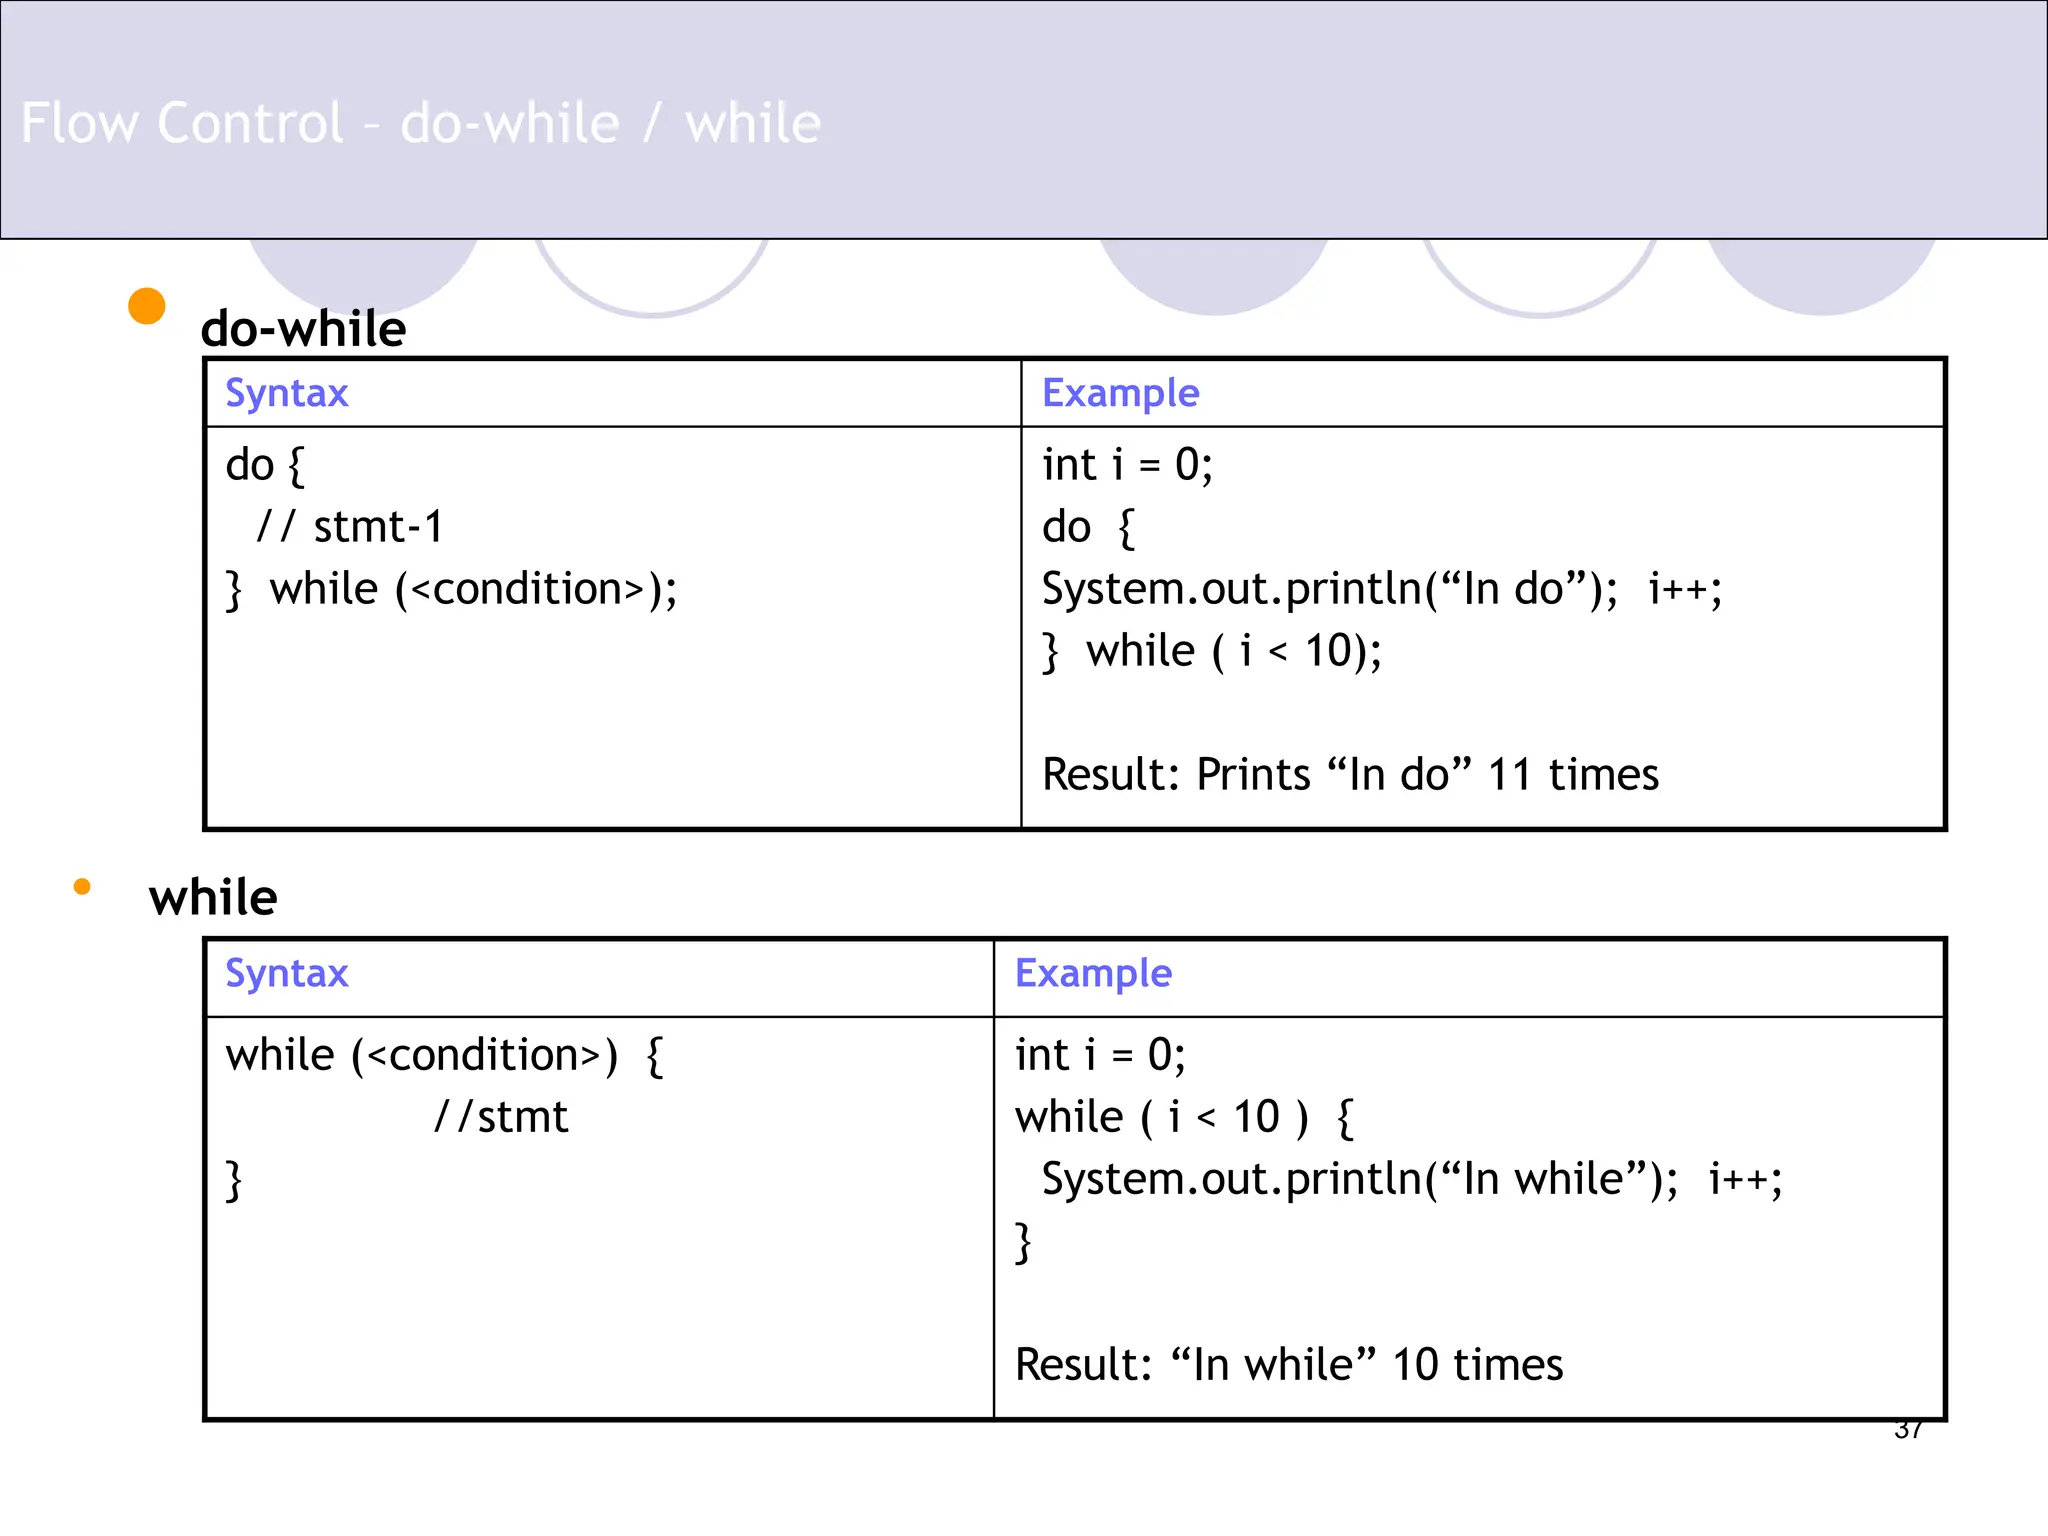The image size is (2048, 1536).
Task: Click the '//stmt' comment in while syntax
Action: point(501,1117)
